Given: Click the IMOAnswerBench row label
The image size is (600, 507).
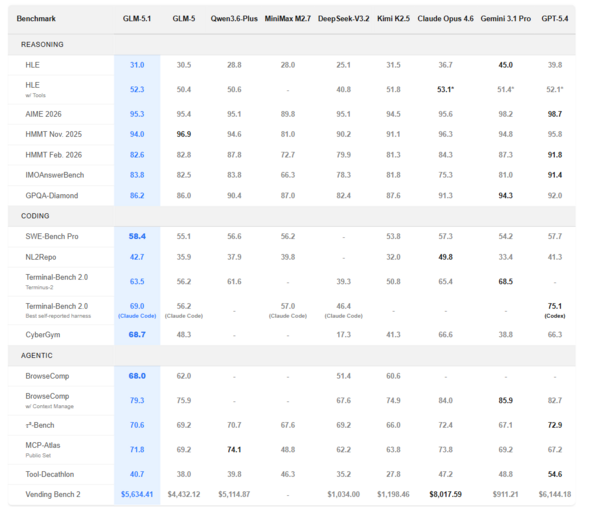Looking at the screenshot, I should tap(55, 175).
